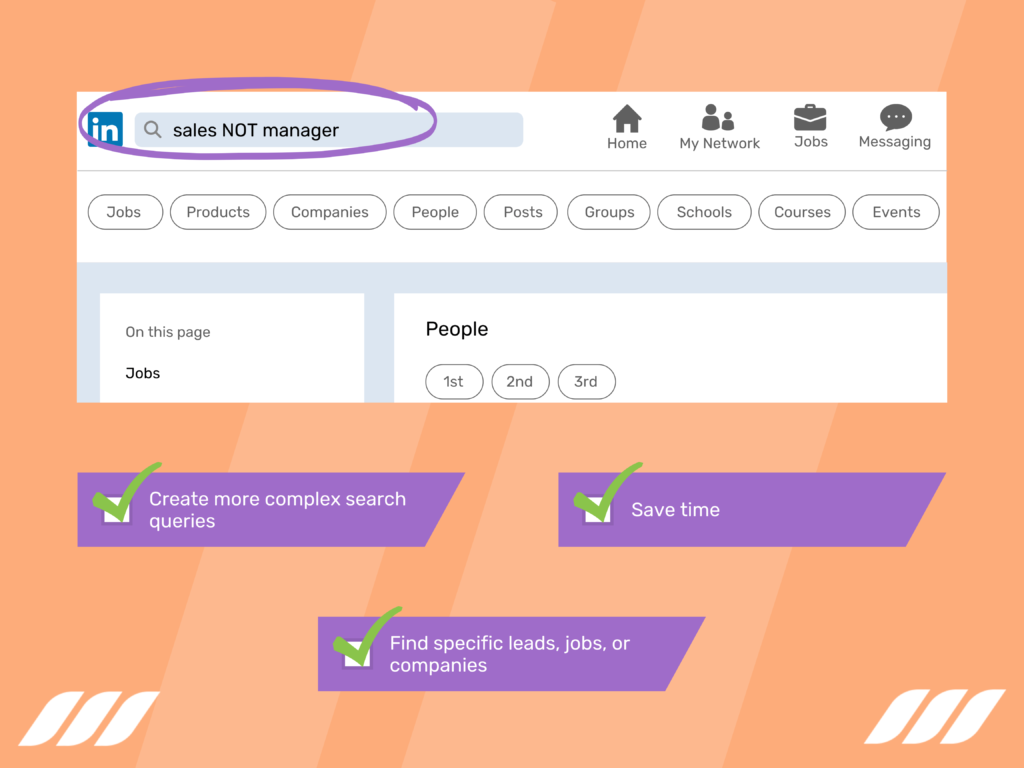Select the Schools filter pill

point(704,212)
